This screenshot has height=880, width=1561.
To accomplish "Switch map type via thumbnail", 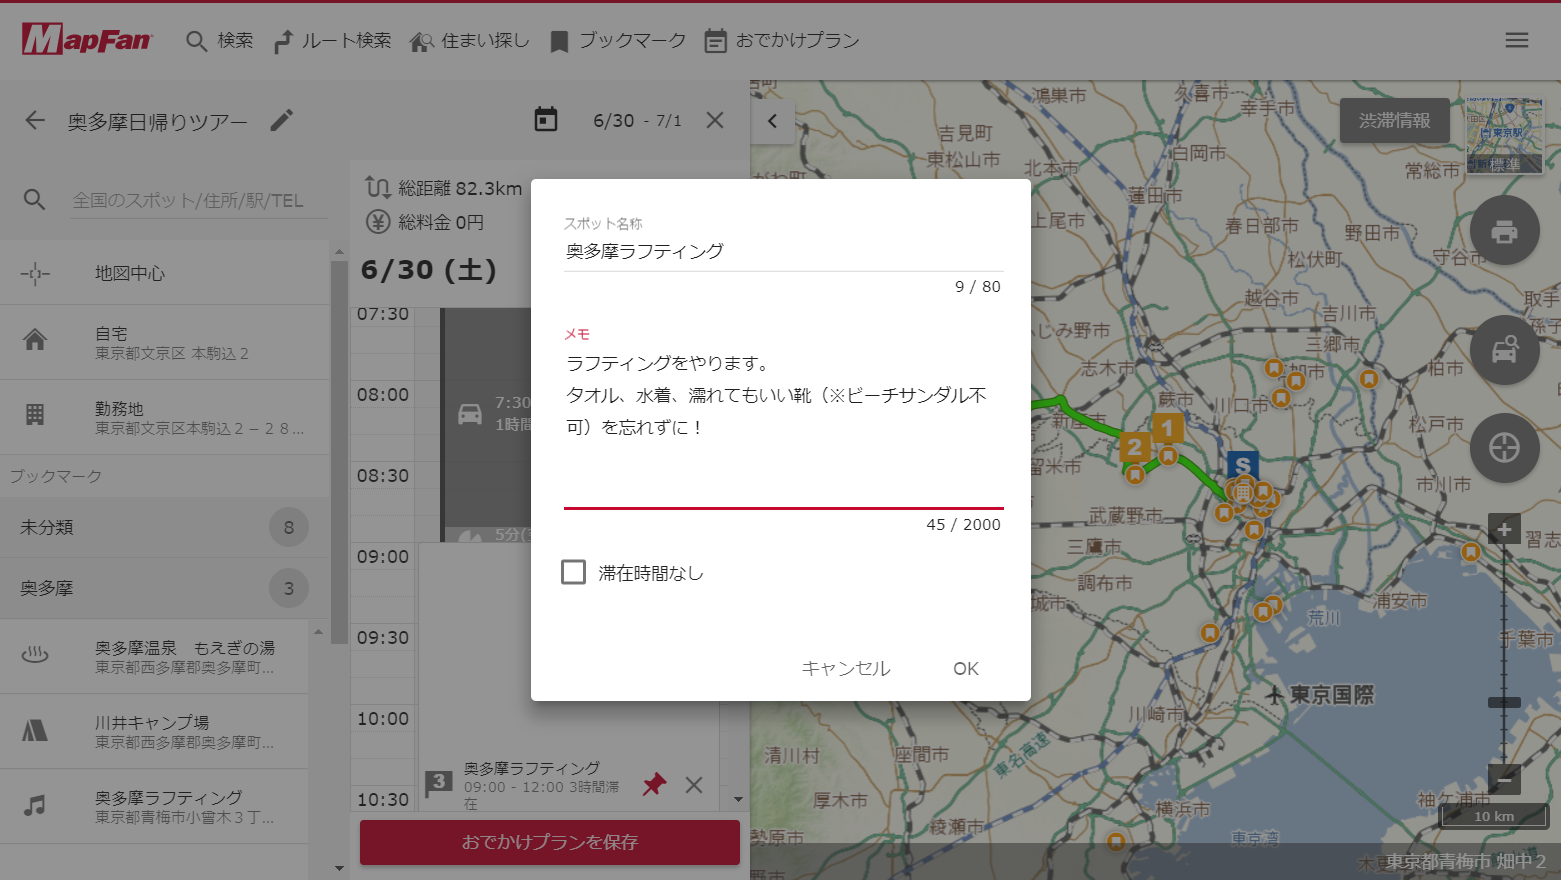I will pyautogui.click(x=1505, y=135).
